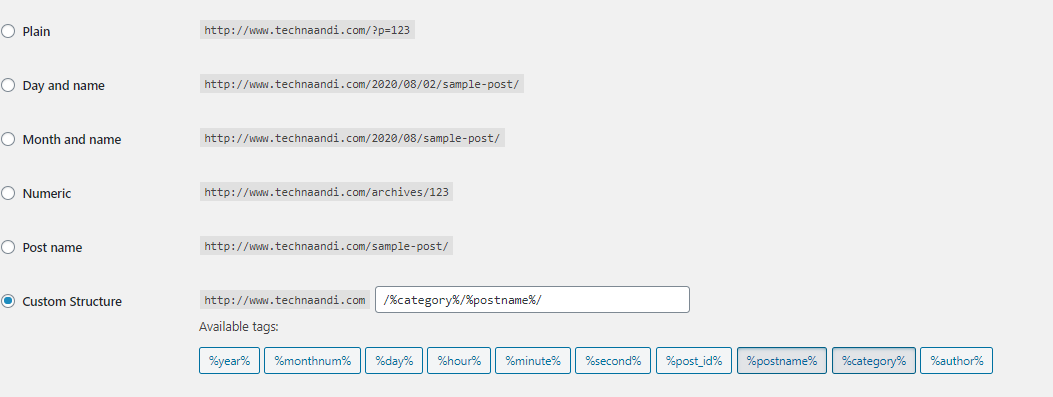
Task: Select the Post name radio button
Action: coord(7,247)
